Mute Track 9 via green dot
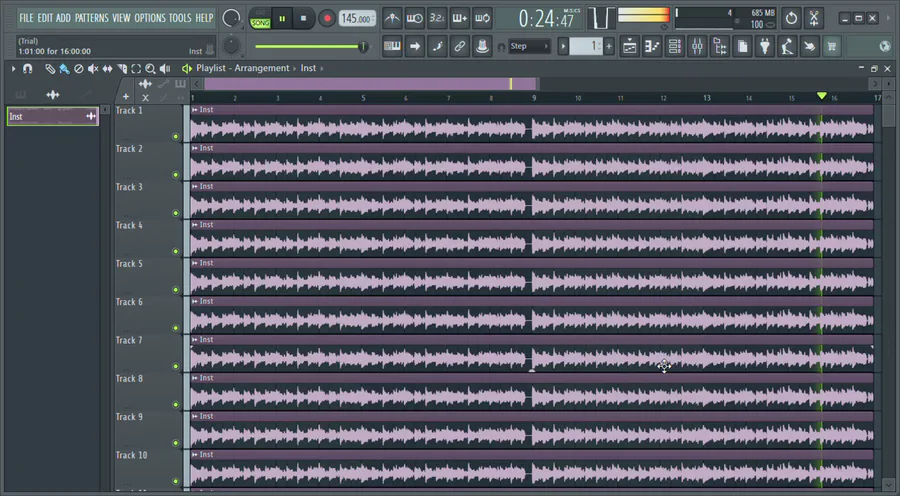Viewport: 900px width, 496px height. coord(176,443)
